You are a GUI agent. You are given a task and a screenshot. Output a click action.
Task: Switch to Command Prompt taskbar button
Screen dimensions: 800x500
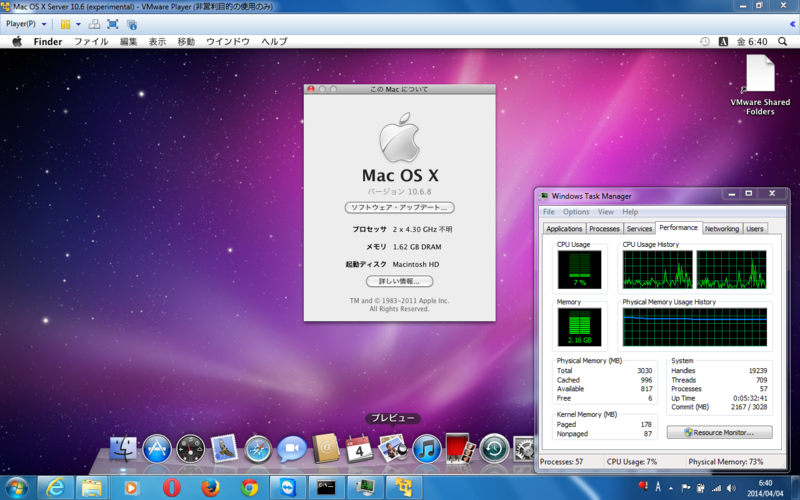(x=326, y=488)
